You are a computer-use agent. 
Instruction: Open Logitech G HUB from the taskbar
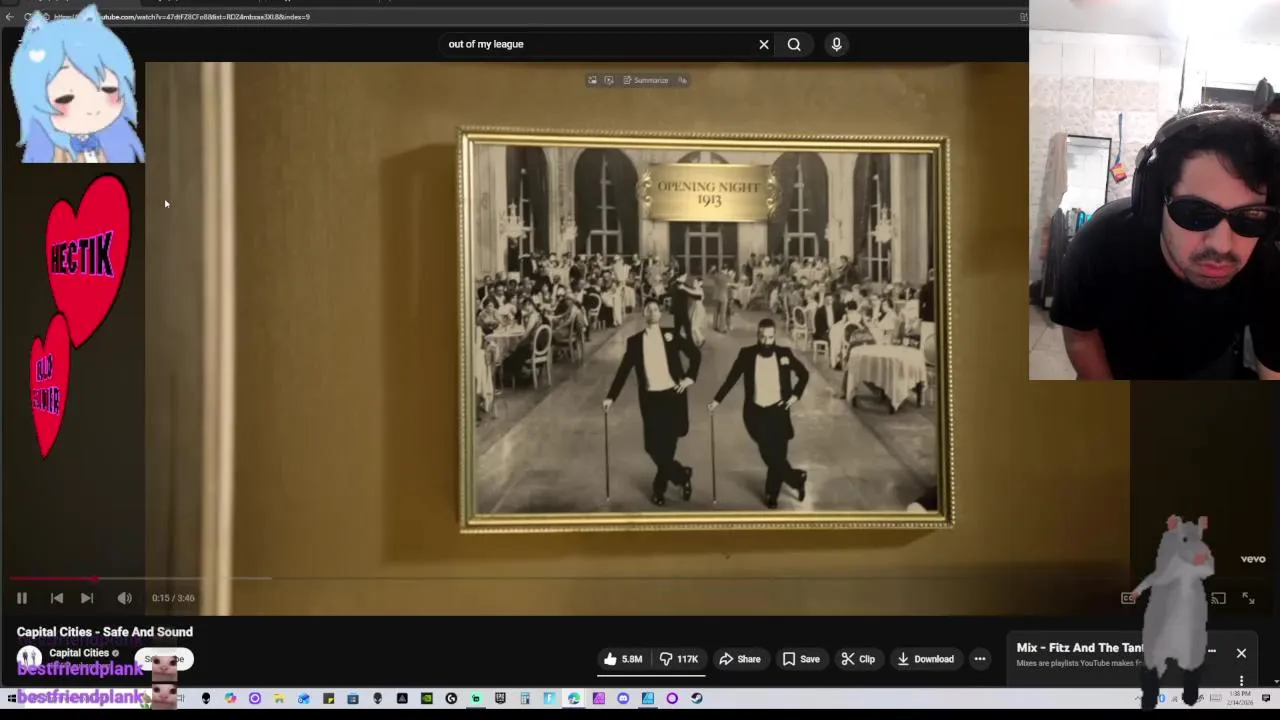tap(451, 698)
